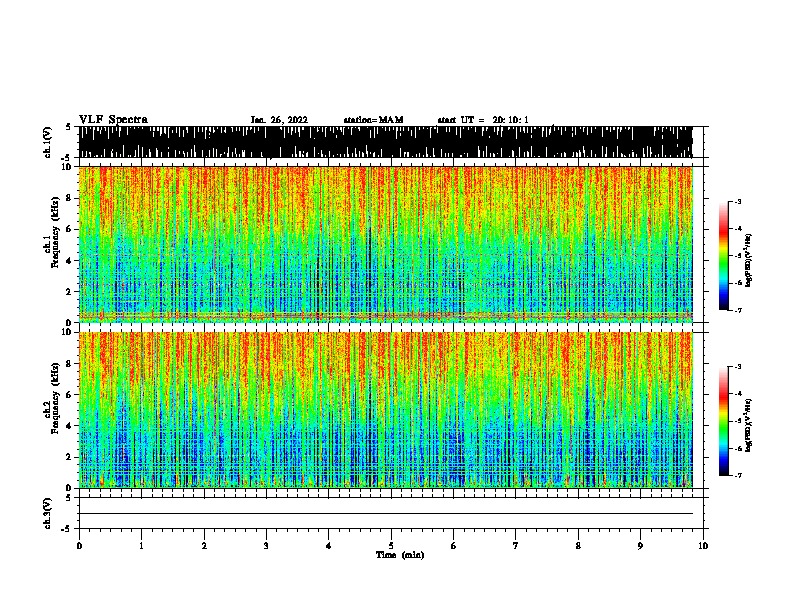Click the ch.1 color scale bar
Image resolution: width=792 pixels, height=612 pixels.
click(724, 256)
